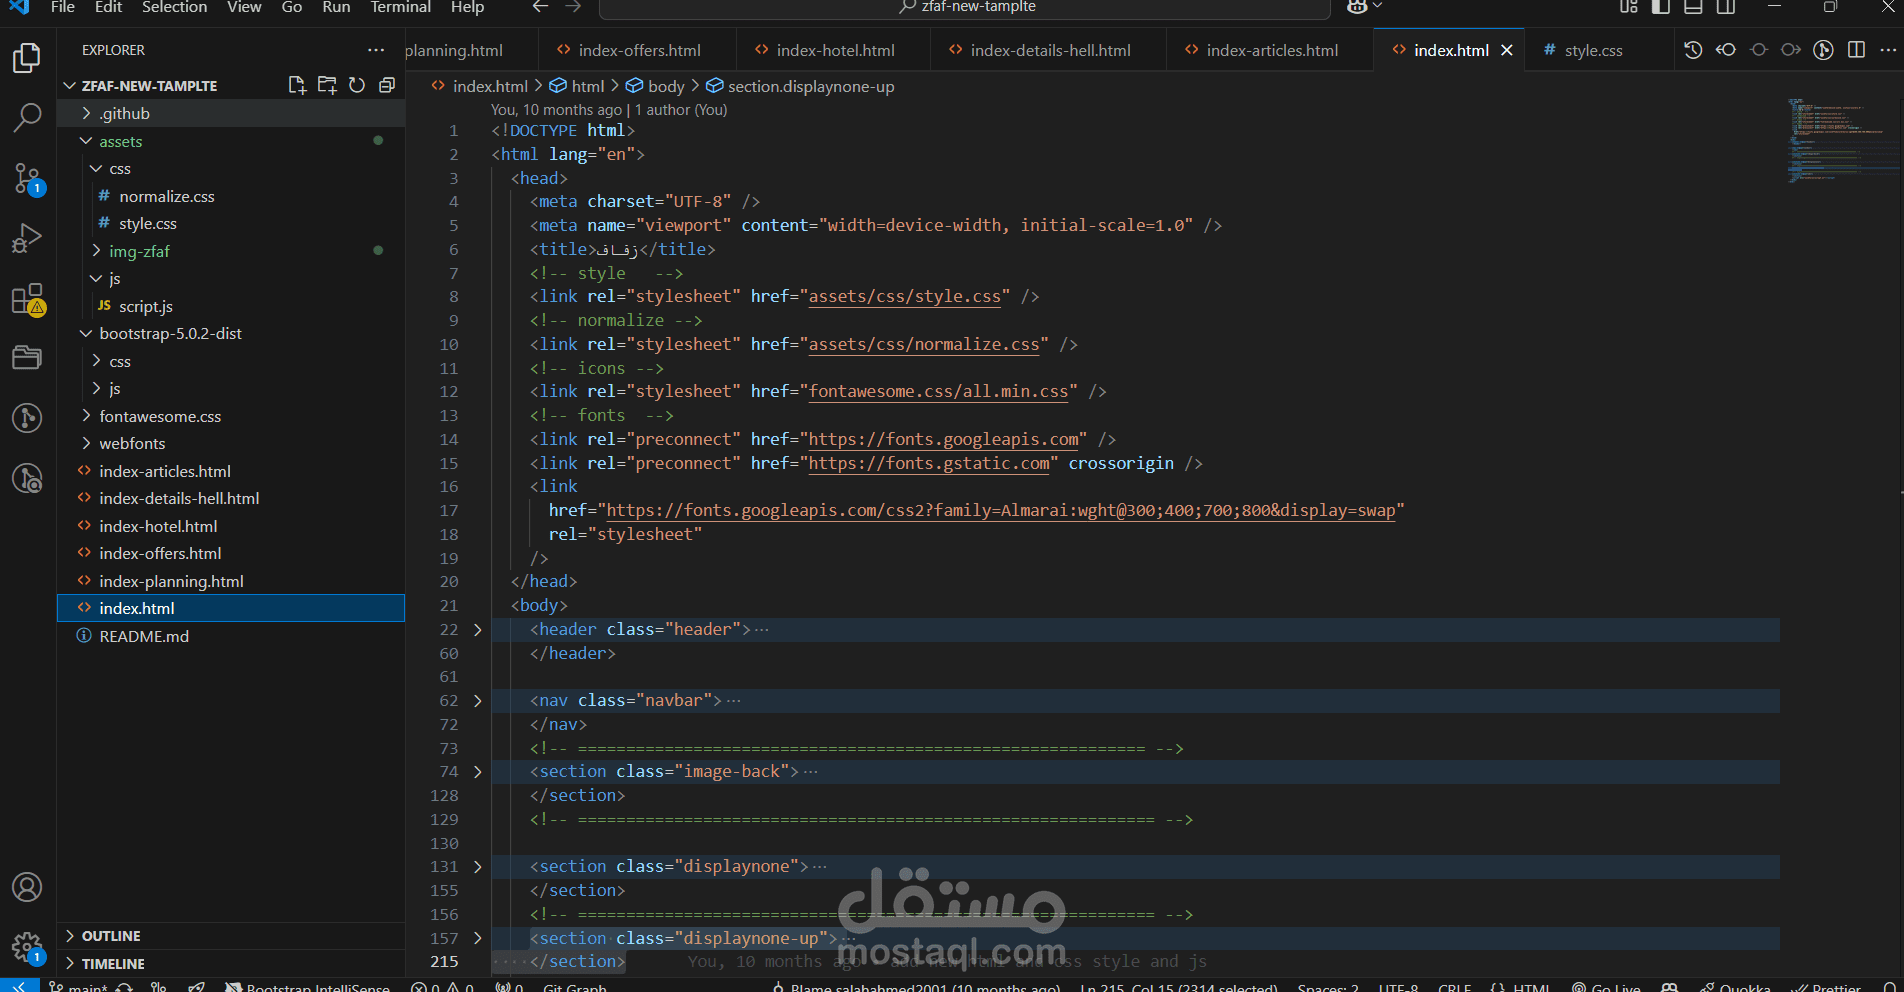Screen dimensions: 1904x992
Task: Open the Manage gear icon
Action: pos(27,947)
